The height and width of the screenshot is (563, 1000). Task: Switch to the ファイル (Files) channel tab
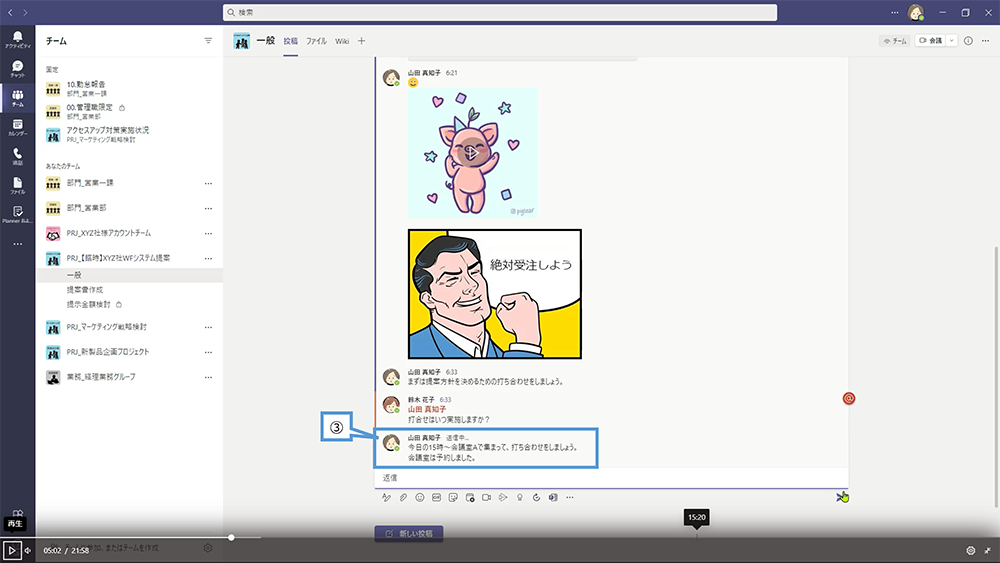click(x=316, y=41)
